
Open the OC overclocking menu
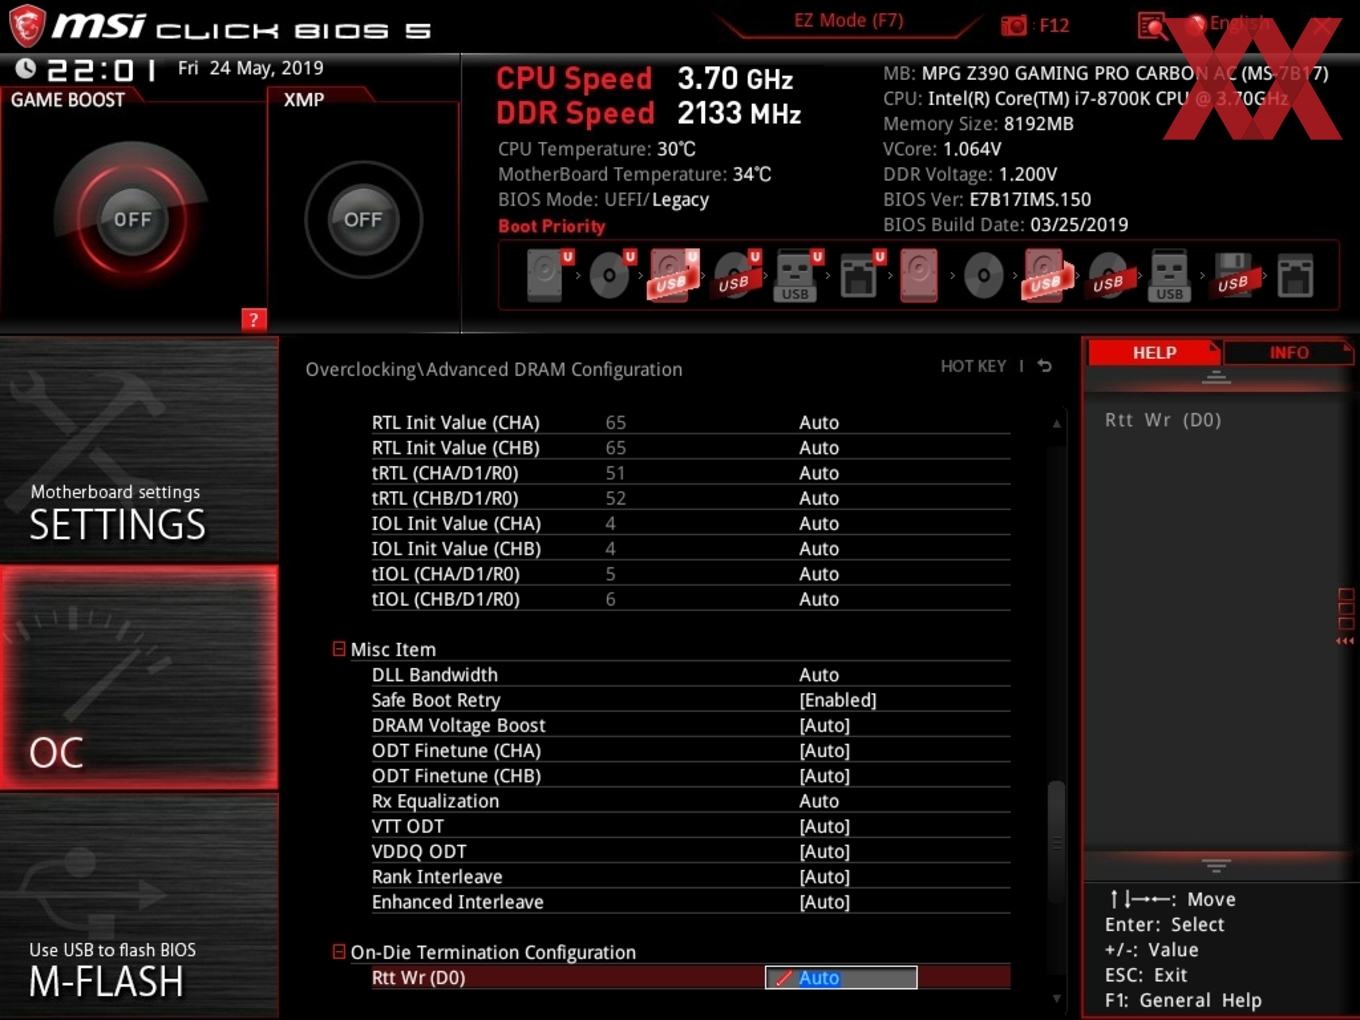[x=139, y=678]
